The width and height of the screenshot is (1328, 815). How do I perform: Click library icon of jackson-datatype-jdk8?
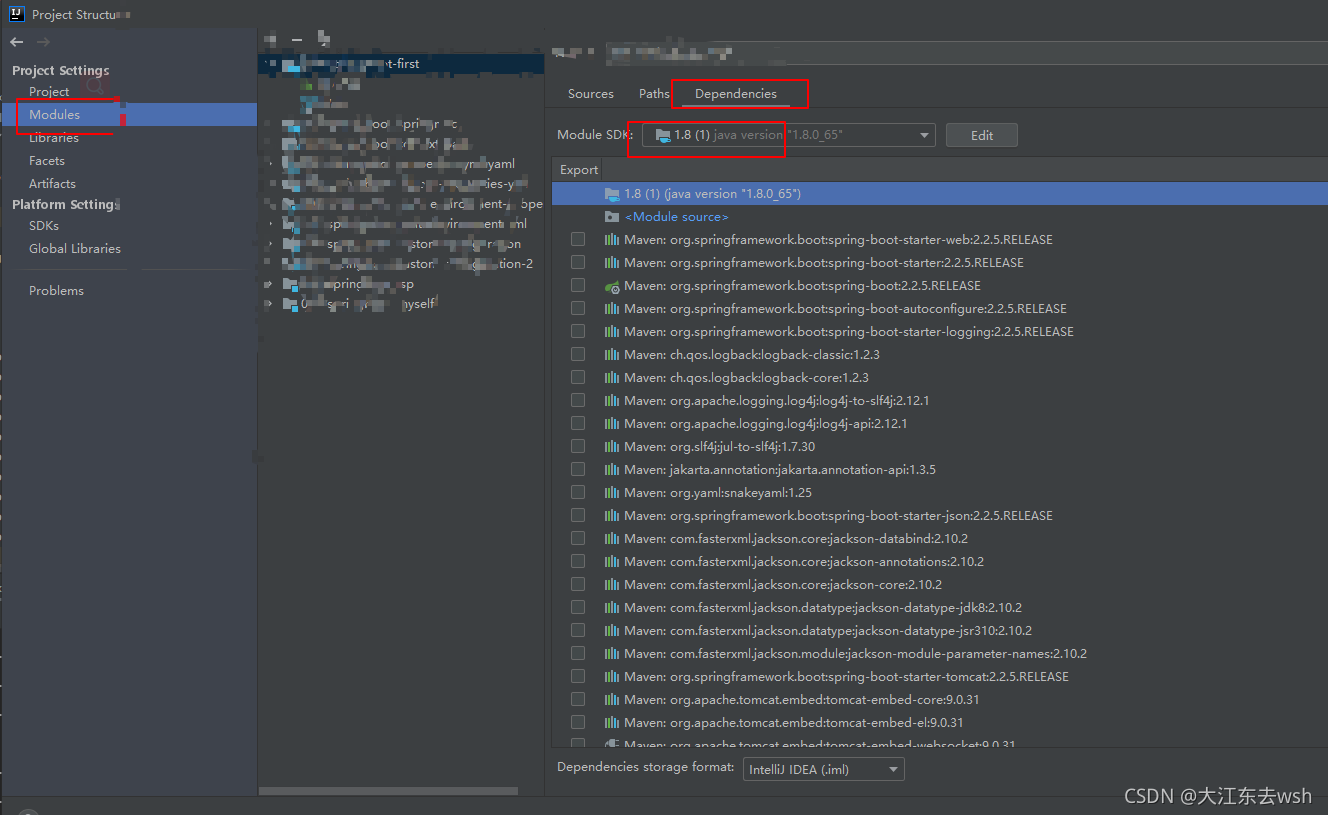[612, 608]
